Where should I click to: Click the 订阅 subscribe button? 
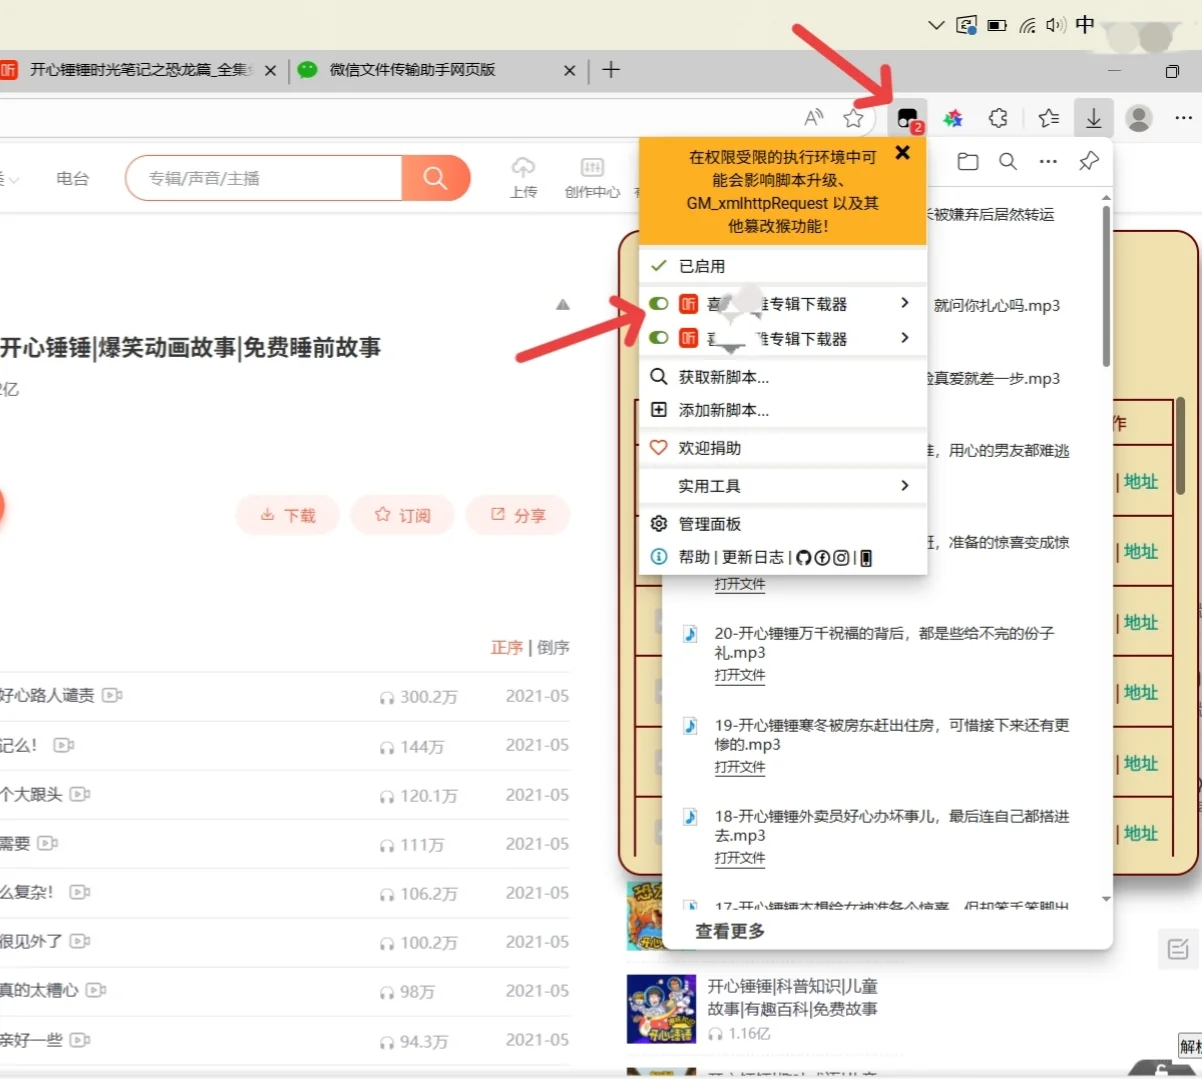pyautogui.click(x=402, y=515)
